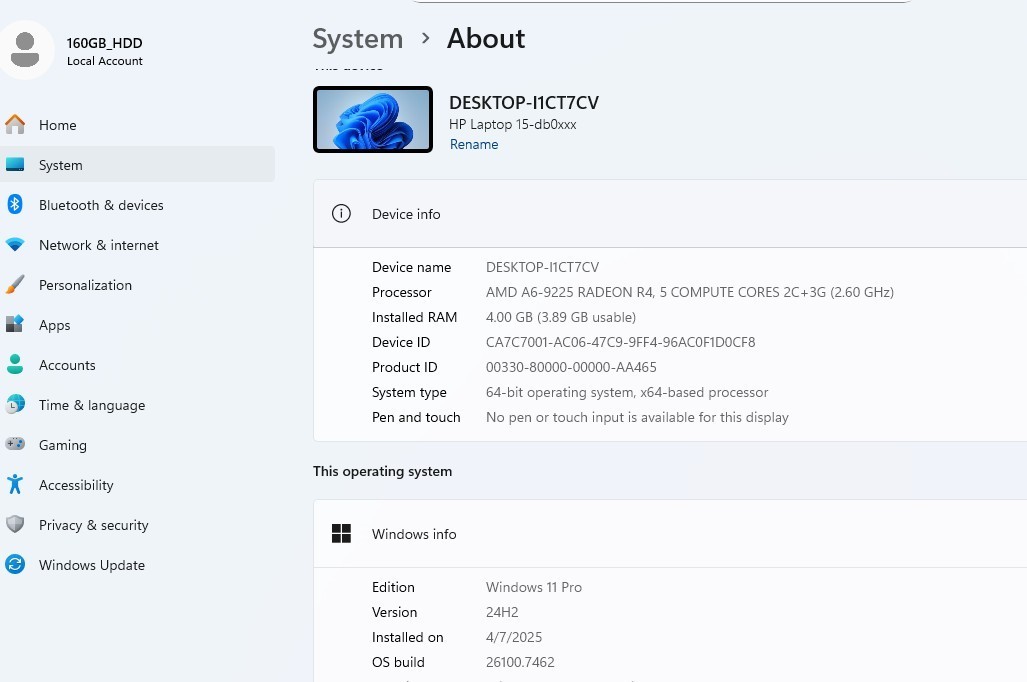Viewport: 1027px width, 682px height.
Task: Click the Windows 11 Pro edition value
Action: tap(534, 586)
